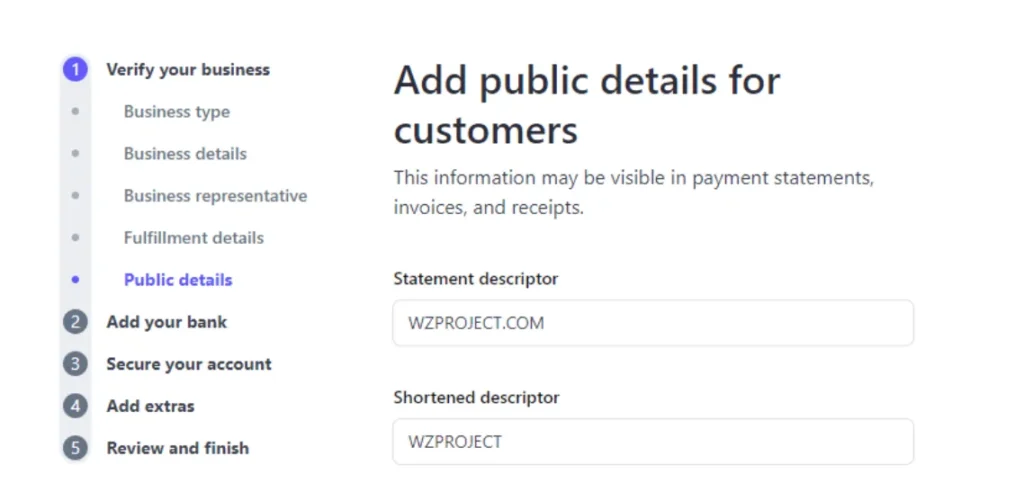Click the step 3 circle icon
This screenshot has height=492, width=1024.
(75, 364)
